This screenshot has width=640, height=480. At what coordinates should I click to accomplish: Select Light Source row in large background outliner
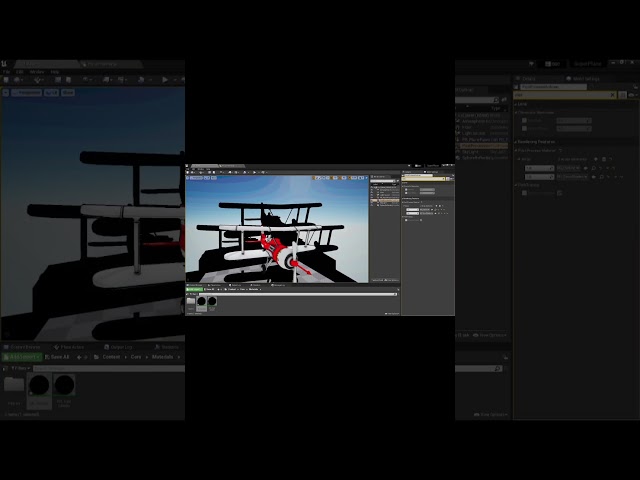coord(482,133)
